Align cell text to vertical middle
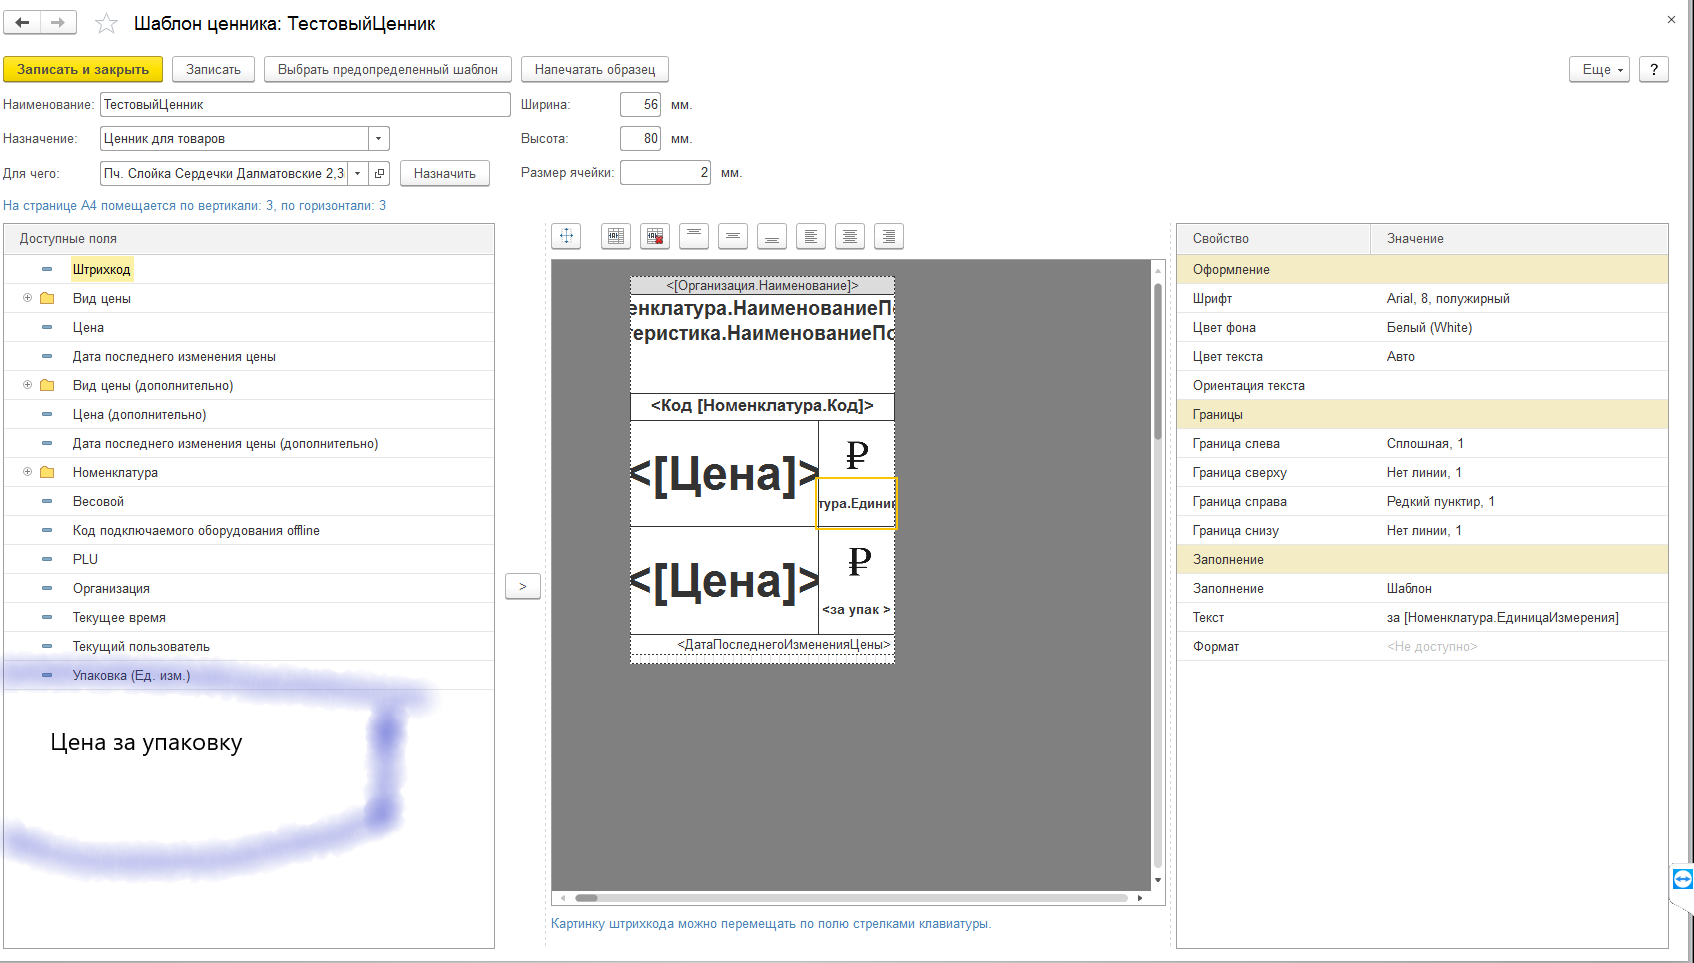Screen dimensions: 1694x963 pyautogui.click(x=733, y=236)
